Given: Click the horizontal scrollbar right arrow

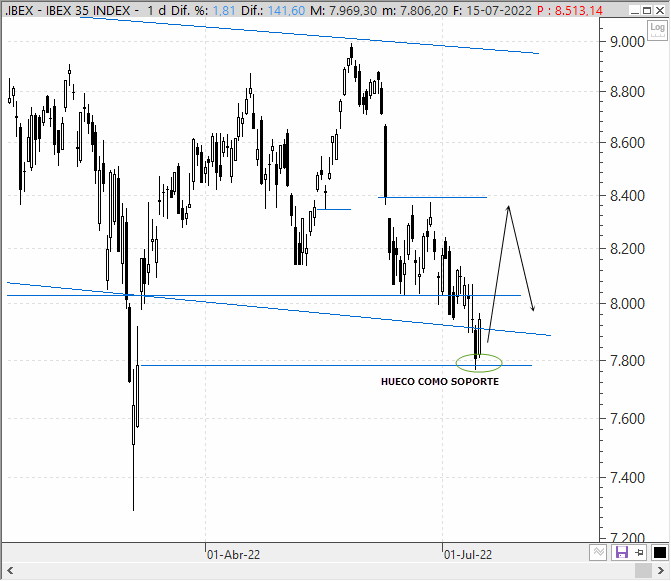Looking at the screenshot, I should point(660,570).
